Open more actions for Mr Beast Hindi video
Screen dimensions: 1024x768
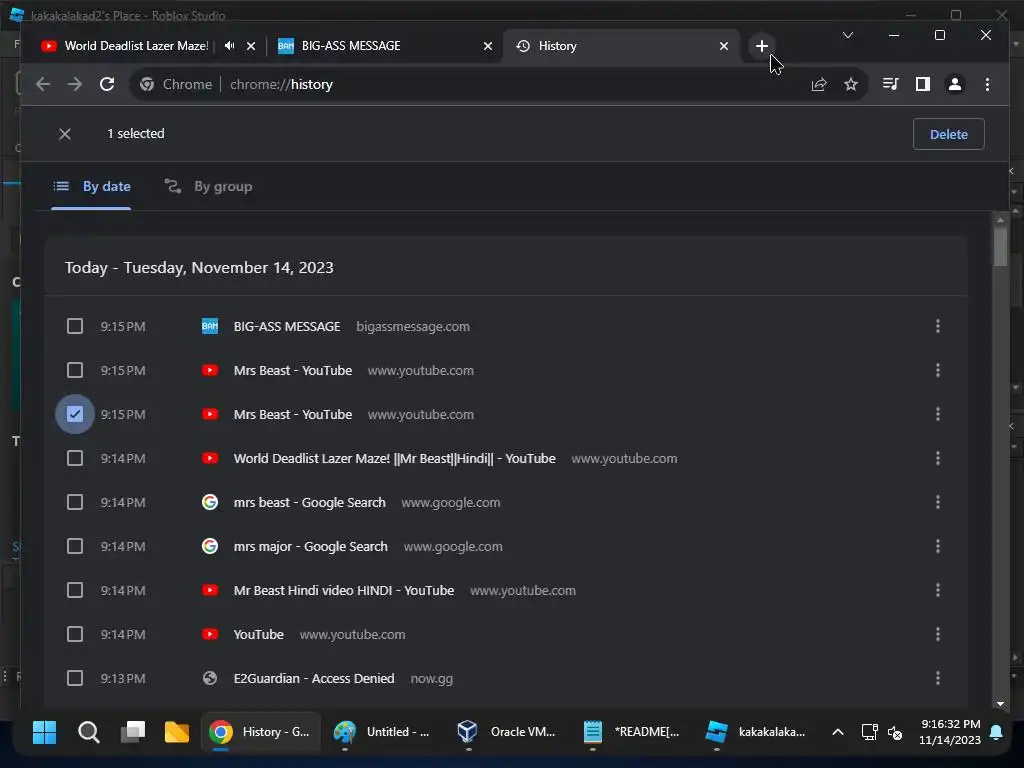click(938, 590)
